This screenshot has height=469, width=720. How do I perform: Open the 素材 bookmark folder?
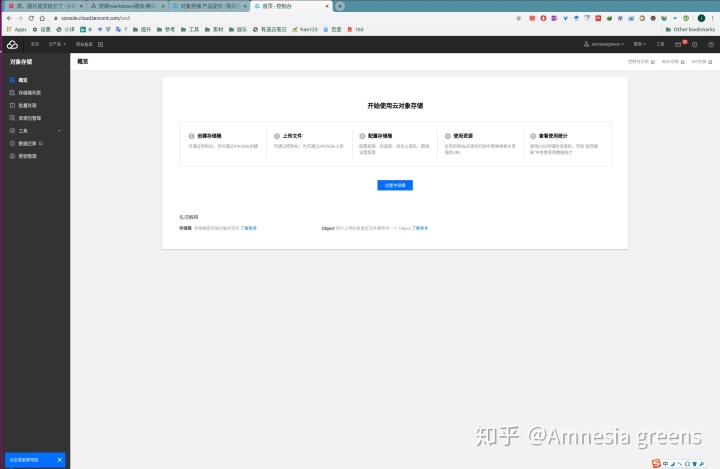click(214, 29)
